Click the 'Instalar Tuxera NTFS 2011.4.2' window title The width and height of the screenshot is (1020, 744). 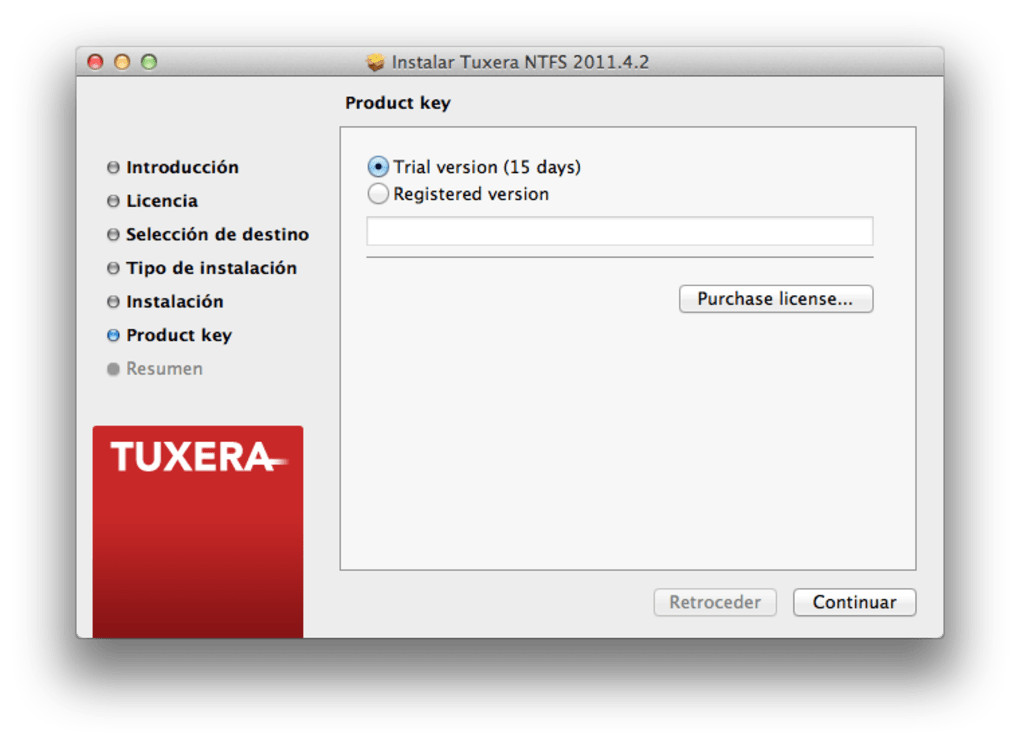(x=520, y=62)
